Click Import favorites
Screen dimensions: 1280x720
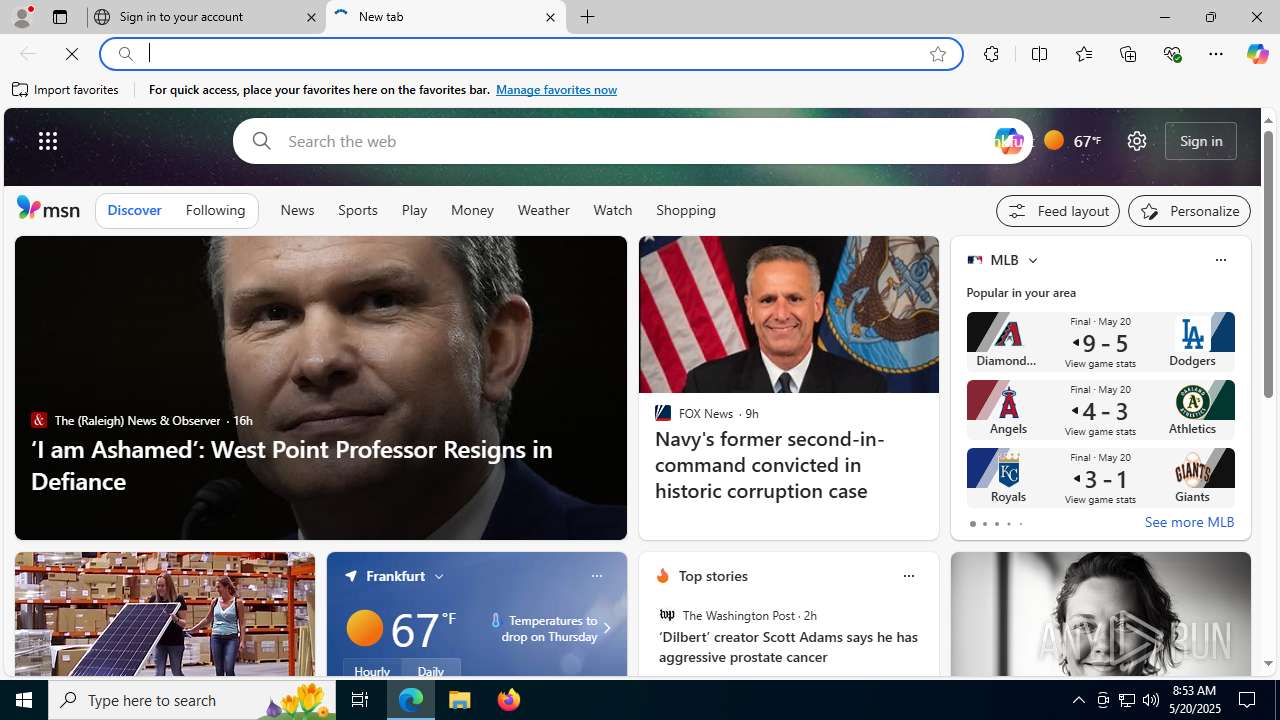click(66, 90)
